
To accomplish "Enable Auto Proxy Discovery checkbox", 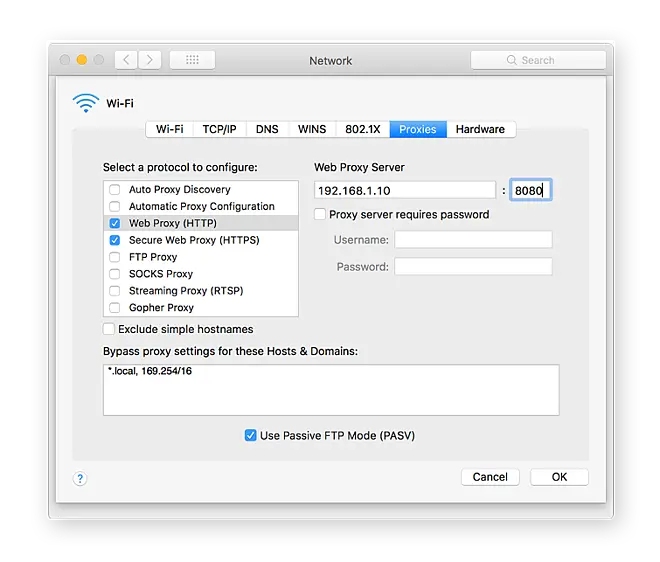I will 115,190.
